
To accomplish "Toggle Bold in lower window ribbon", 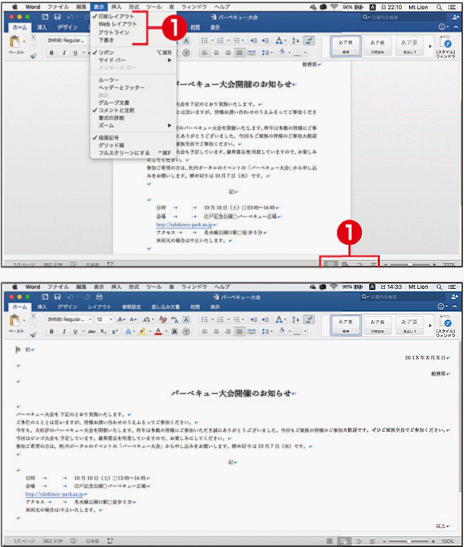I will click(x=52, y=331).
